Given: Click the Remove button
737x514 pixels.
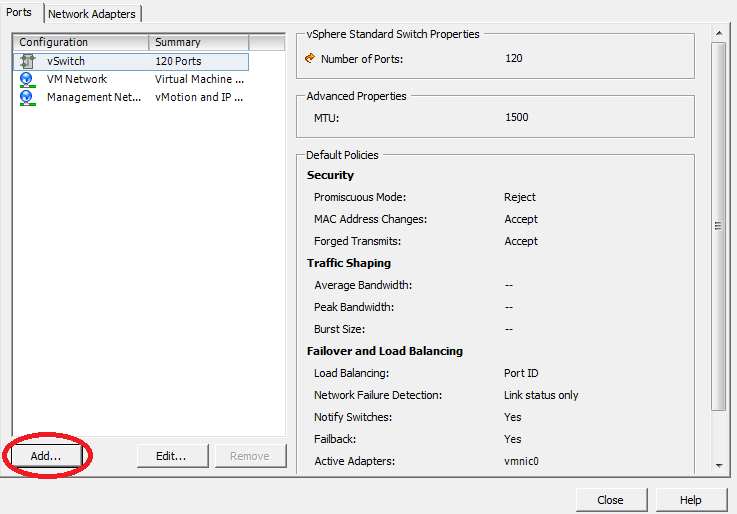Looking at the screenshot, I should pos(250,456).
